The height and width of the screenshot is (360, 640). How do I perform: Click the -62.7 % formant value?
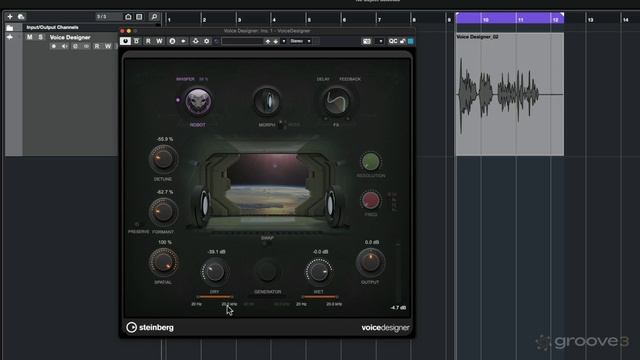click(165, 192)
